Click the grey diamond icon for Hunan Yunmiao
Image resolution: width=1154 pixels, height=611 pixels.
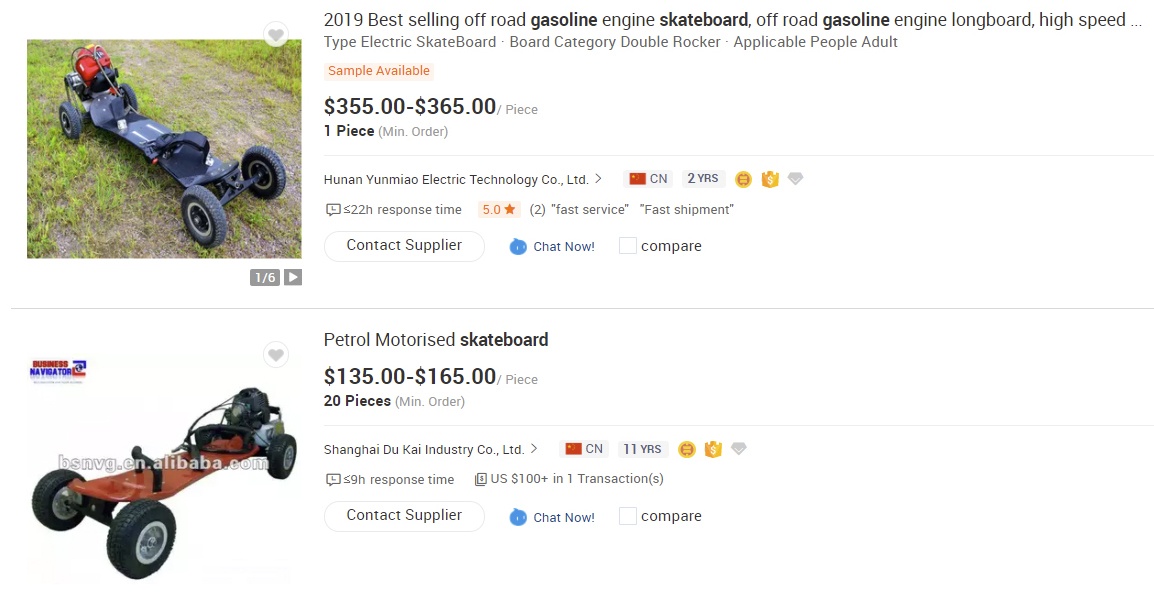click(795, 179)
